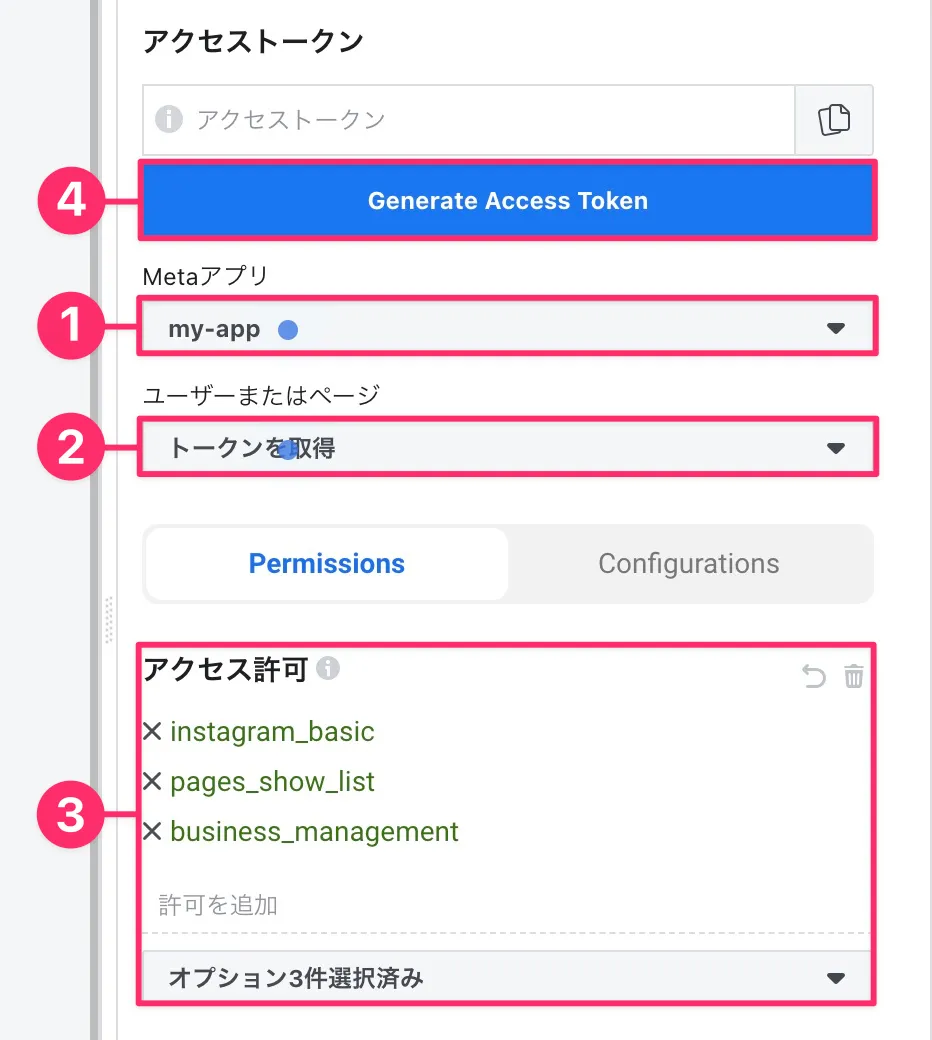Viewport: 932px width, 1040px height.
Task: Click the 許可を追加 search field
Action: tap(500, 906)
